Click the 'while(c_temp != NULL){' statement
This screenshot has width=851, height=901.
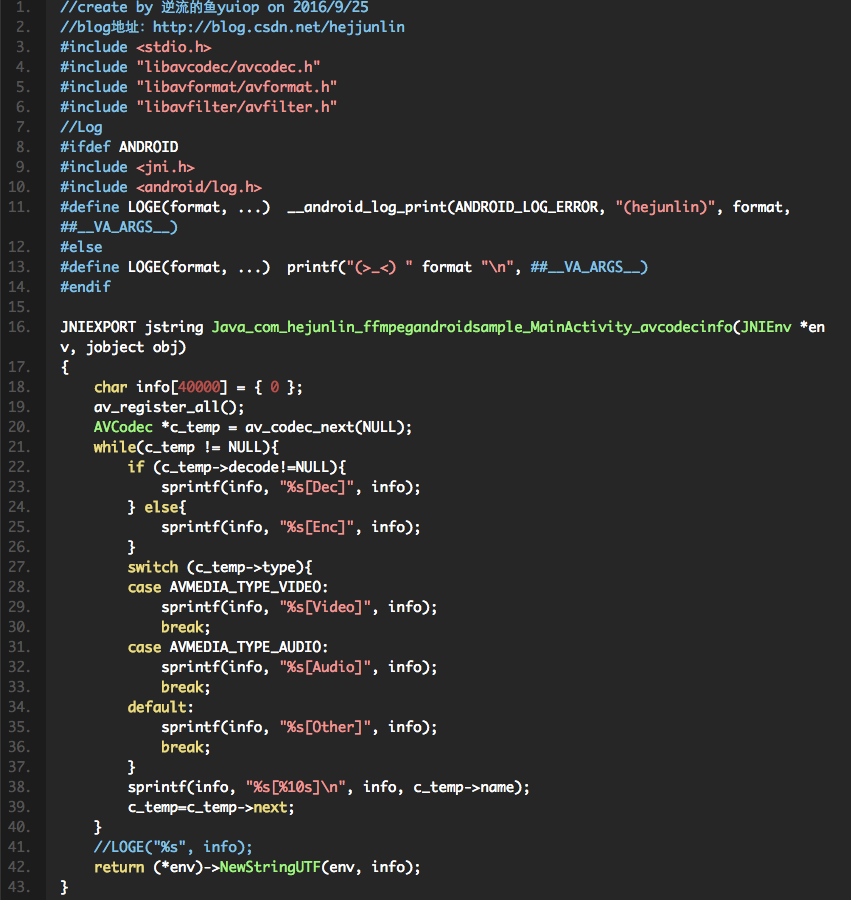coord(186,447)
